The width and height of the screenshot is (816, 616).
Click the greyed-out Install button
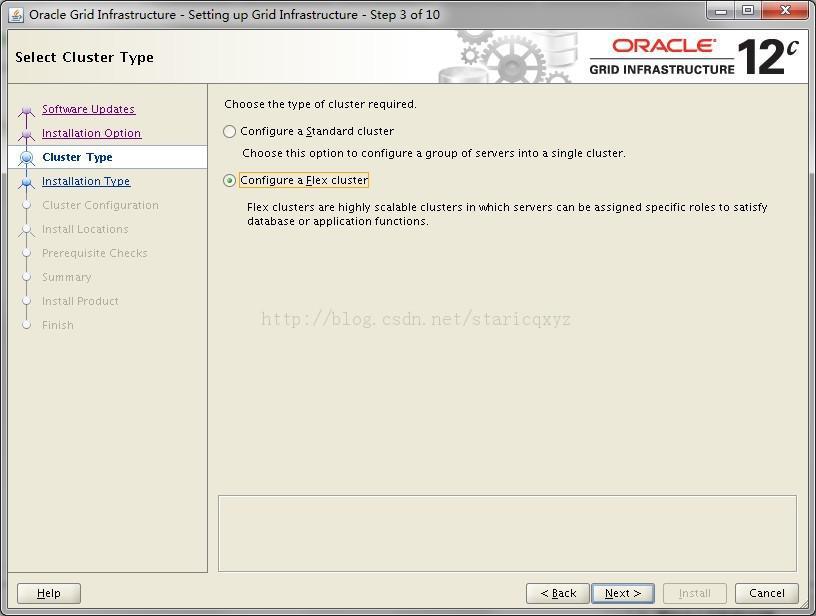pos(694,593)
